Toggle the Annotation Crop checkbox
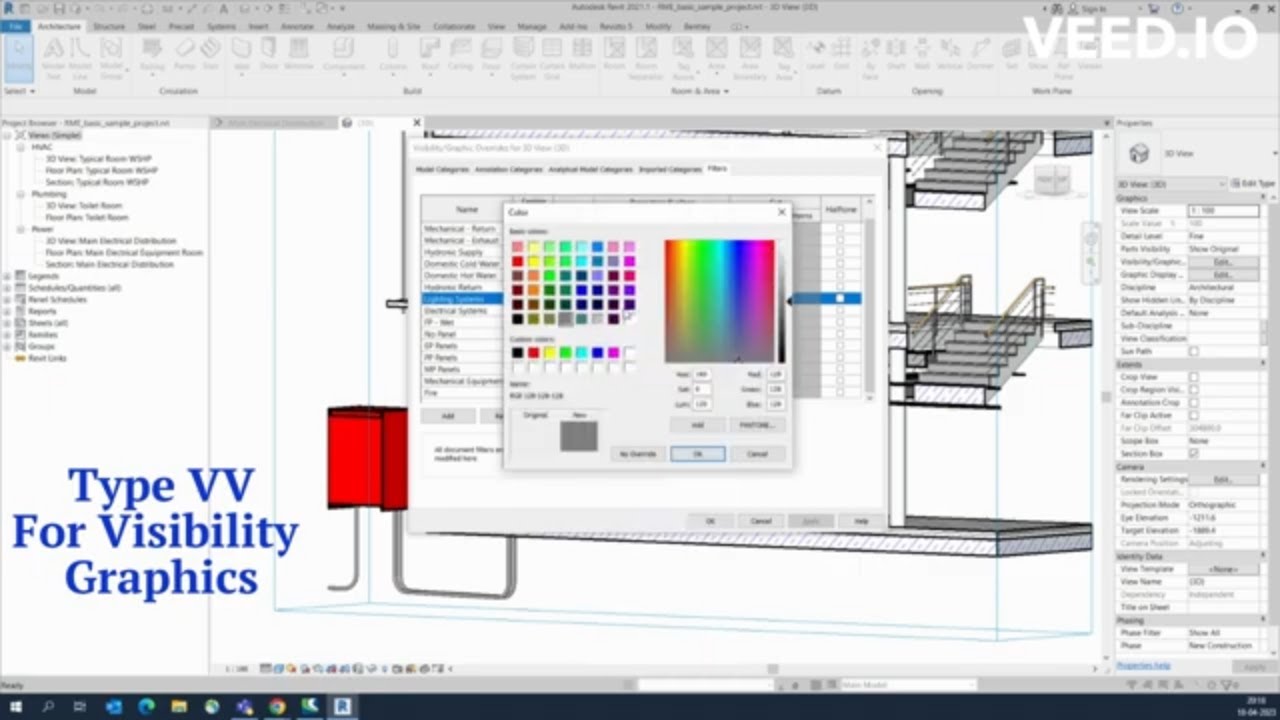The image size is (1280, 720). (1193, 402)
